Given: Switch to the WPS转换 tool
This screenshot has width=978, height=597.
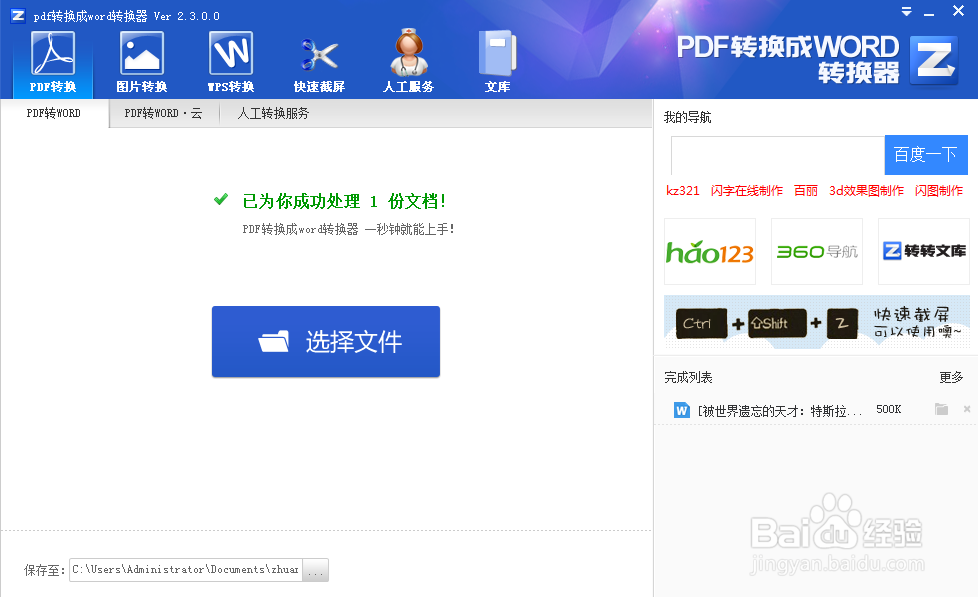Looking at the screenshot, I should click(x=229, y=60).
